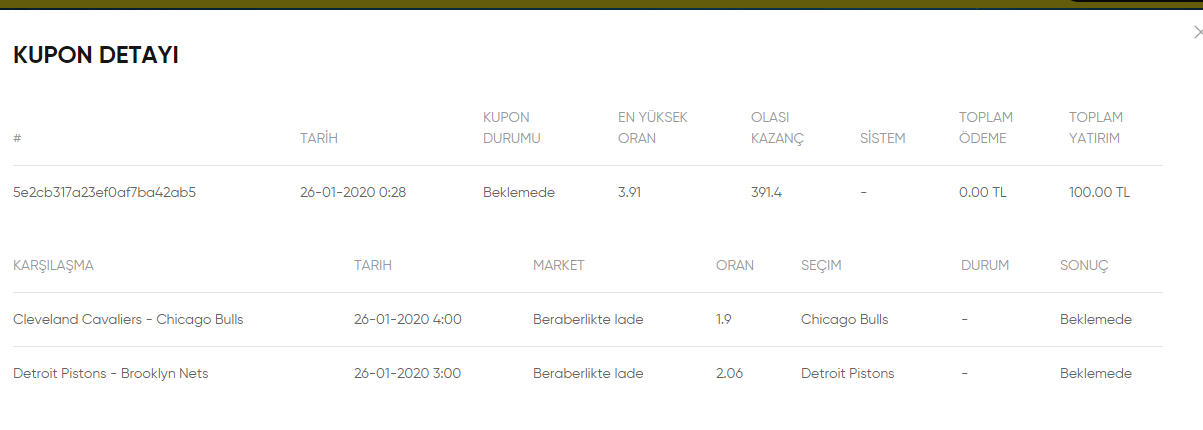1203x430 pixels.
Task: Click the Market column header
Action: (558, 265)
